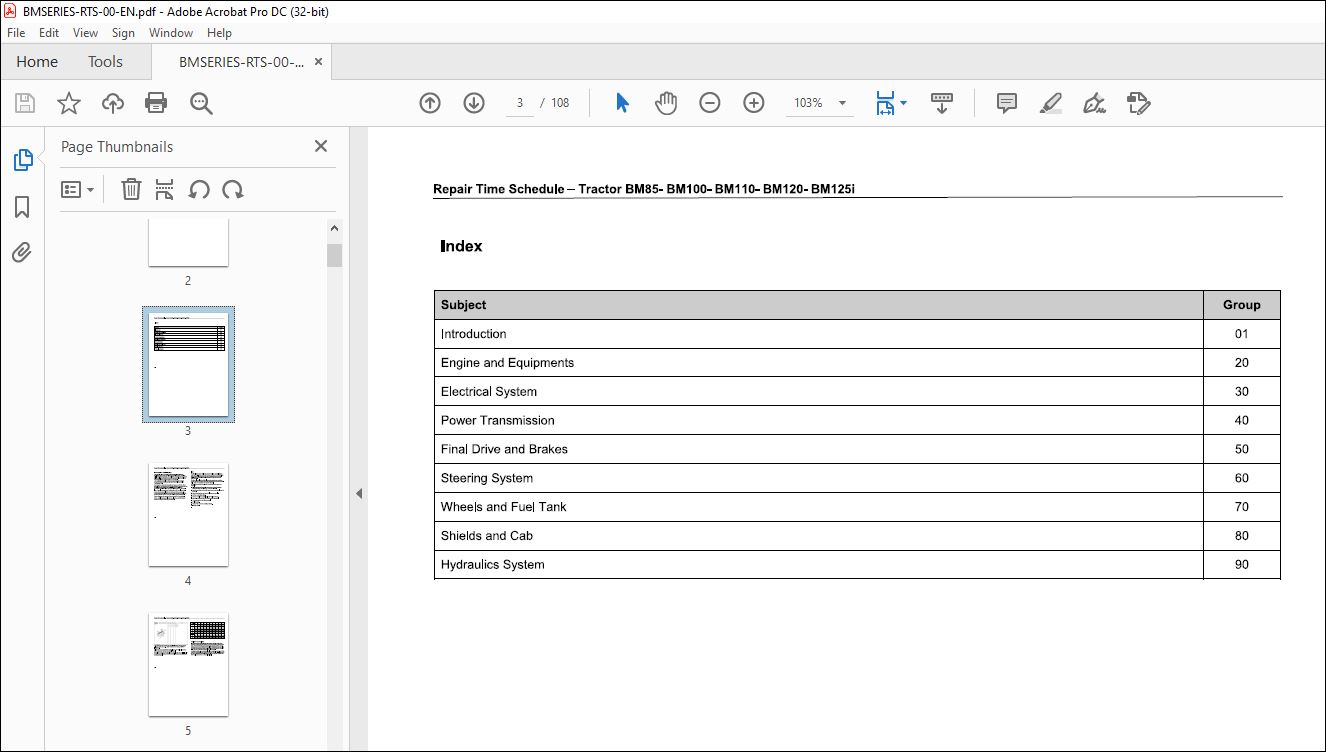Collapse the navigation pane arrow

point(359,493)
